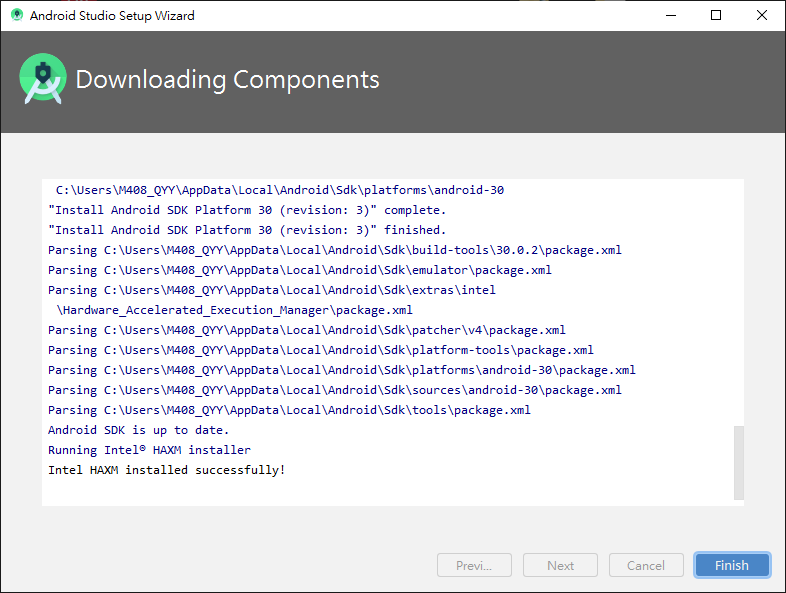Click the disabled Previous button
Screen dimensions: 786x593
click(474, 565)
